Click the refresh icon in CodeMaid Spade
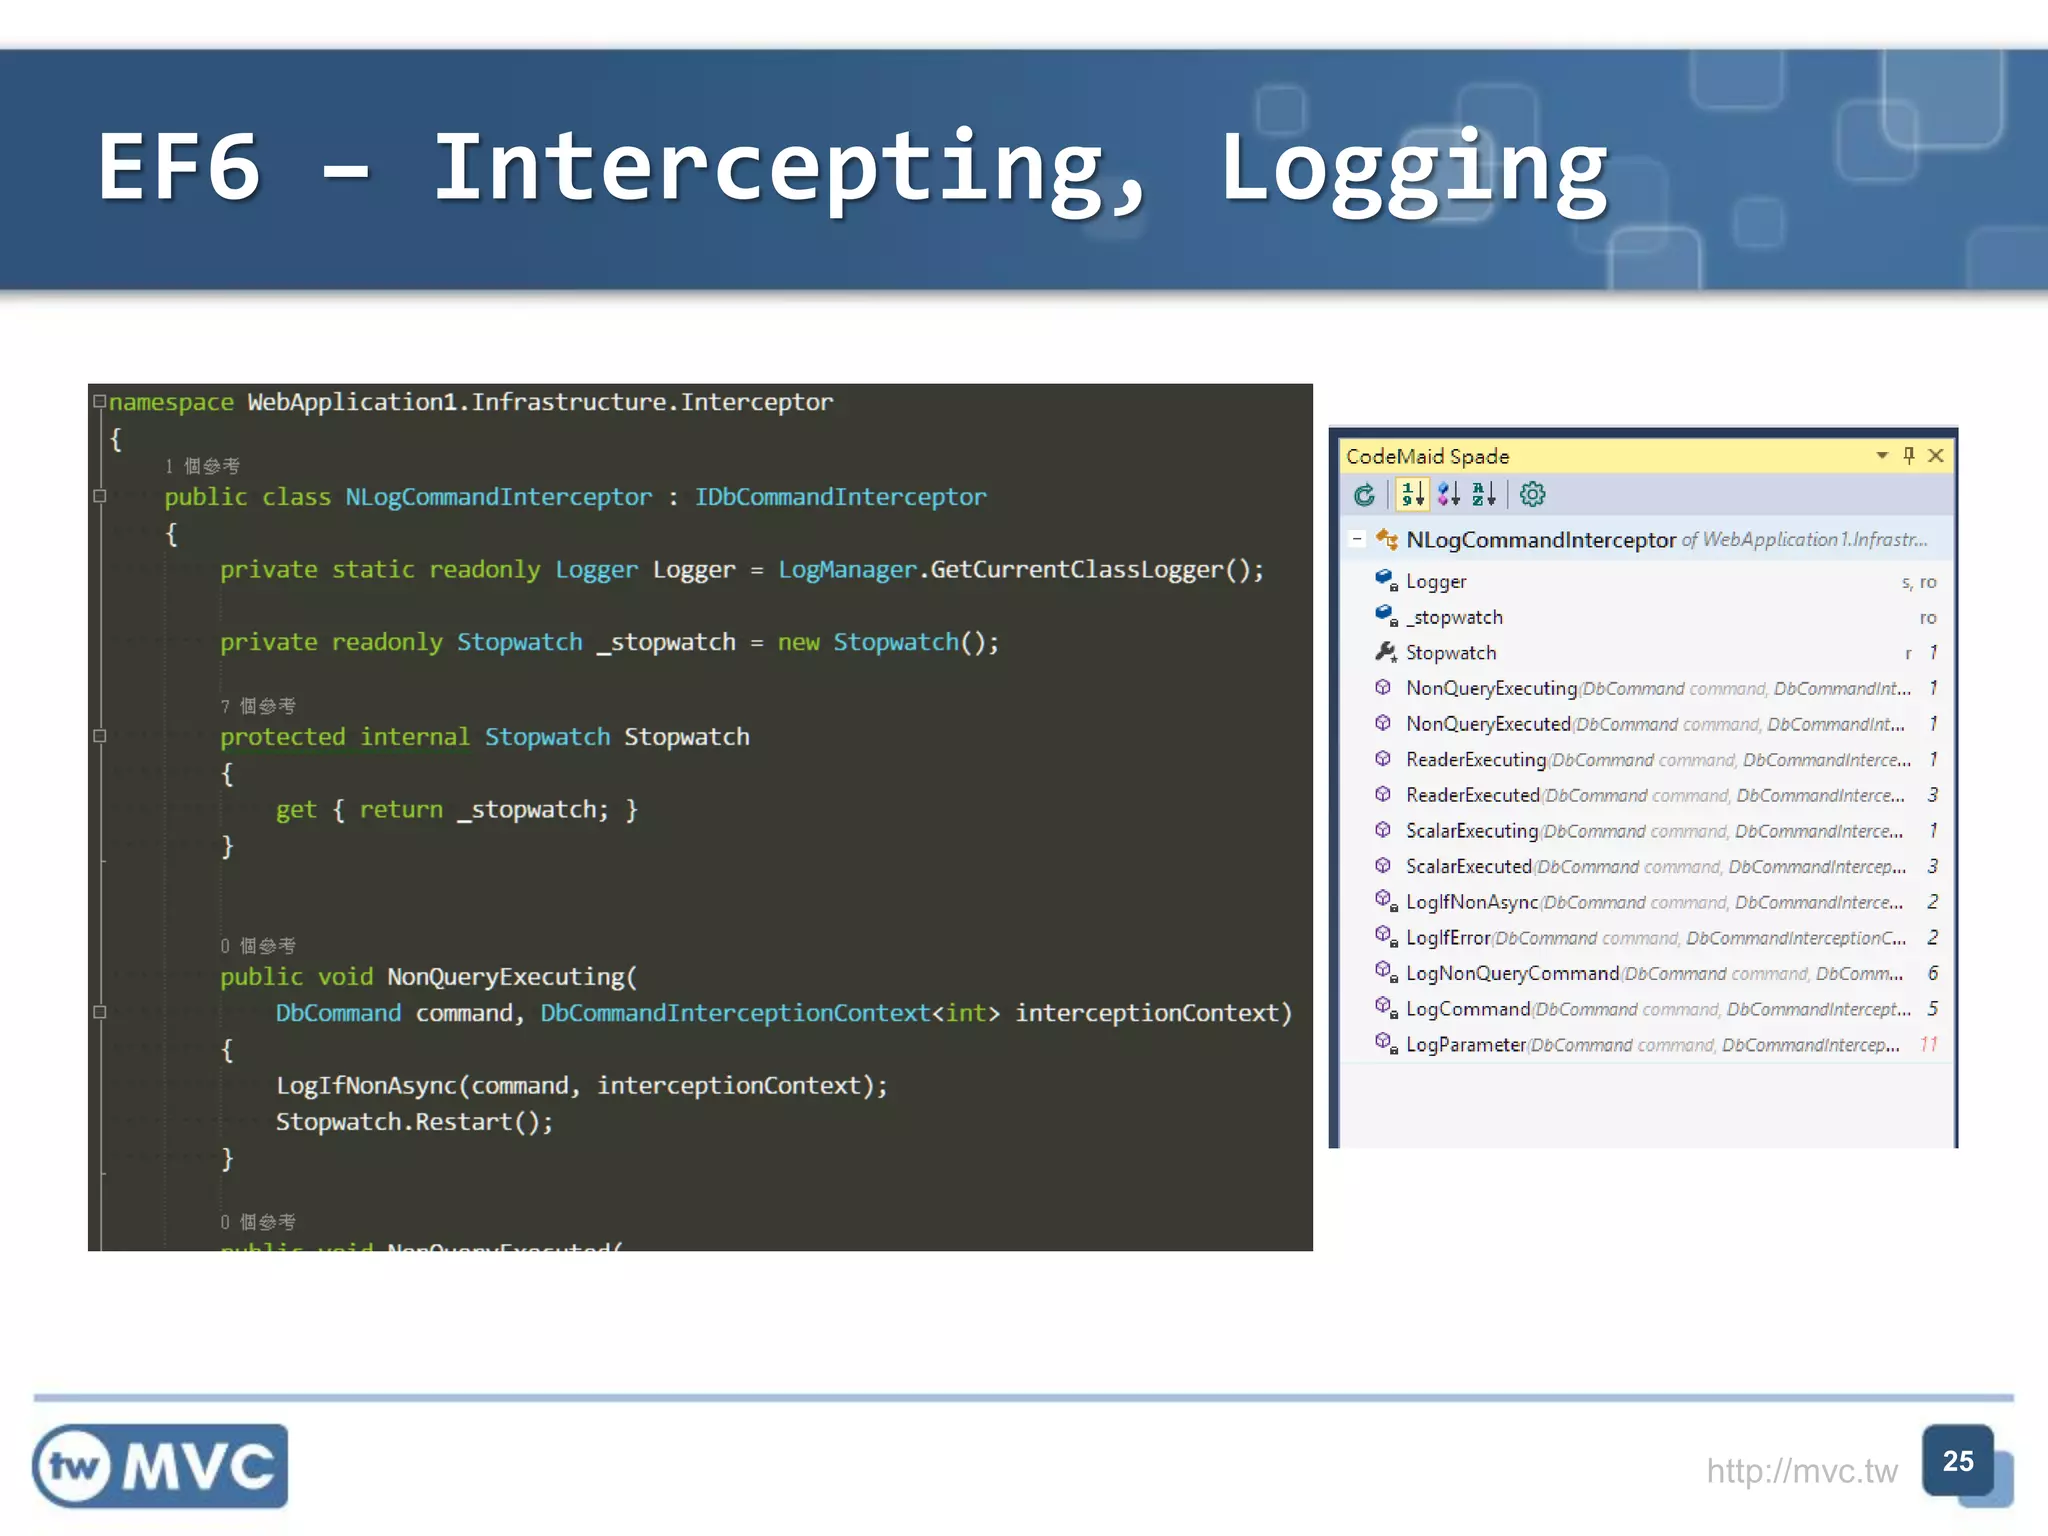 coord(1364,495)
